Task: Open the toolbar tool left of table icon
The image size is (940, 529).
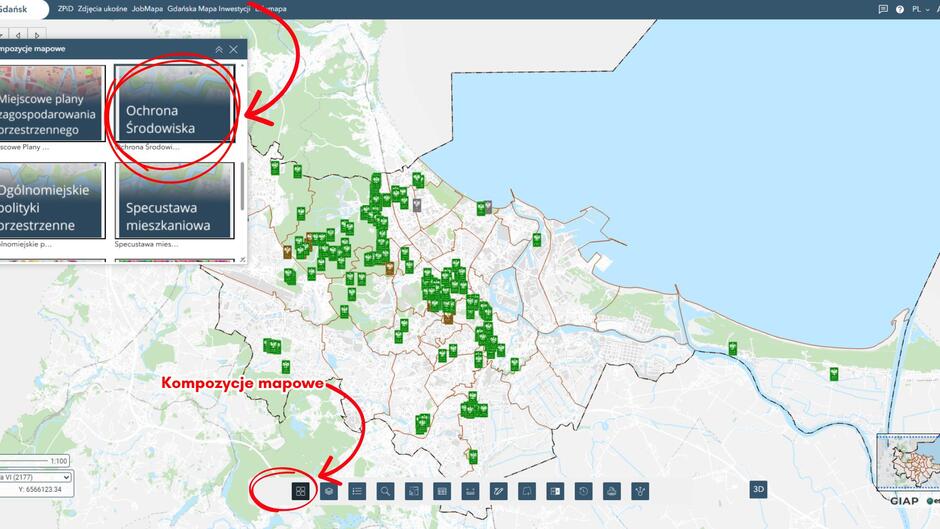Action: point(414,491)
